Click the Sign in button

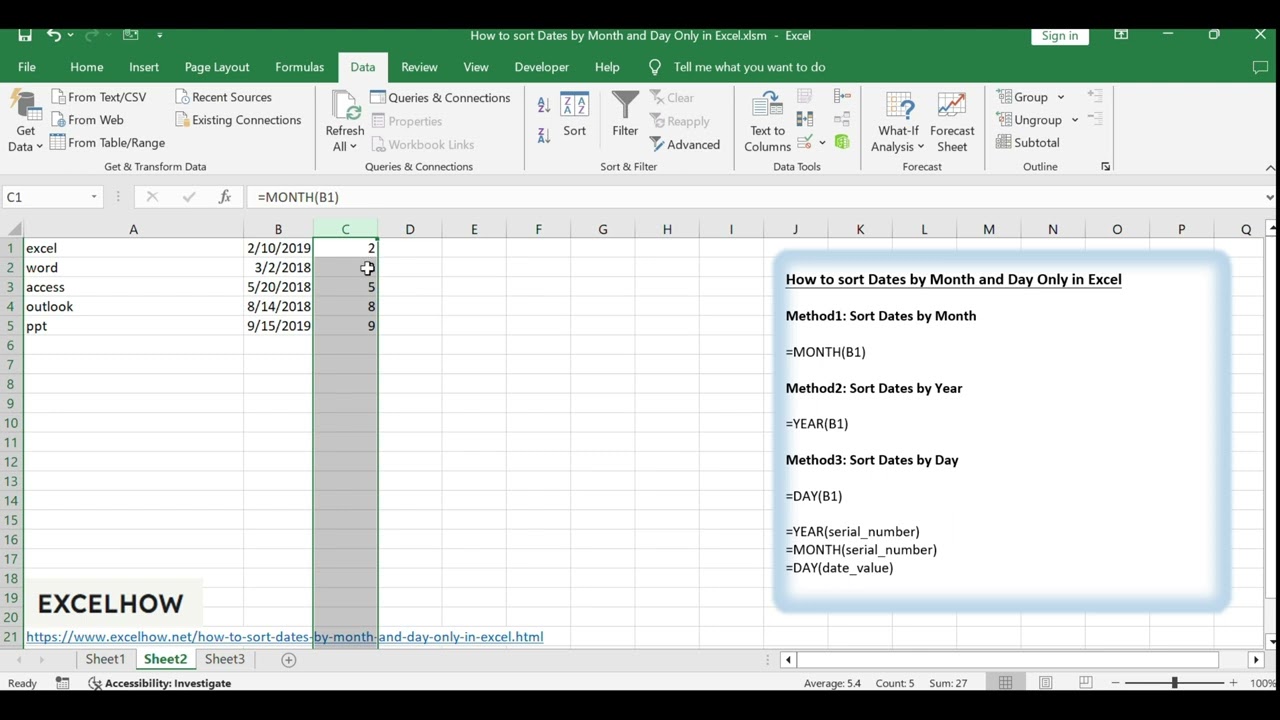[x=1060, y=35]
